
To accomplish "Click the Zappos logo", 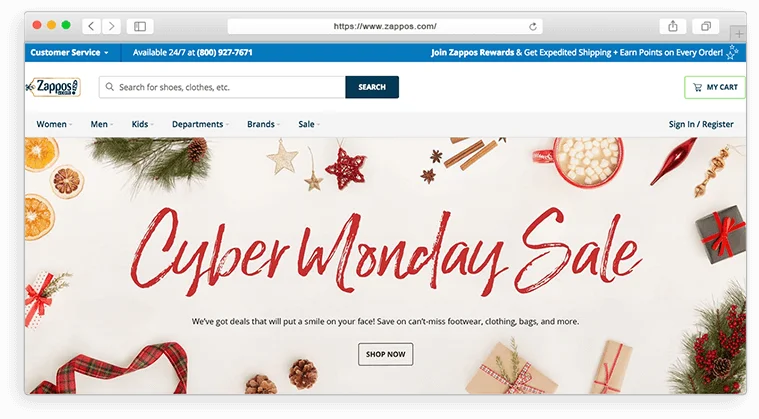I will point(53,87).
